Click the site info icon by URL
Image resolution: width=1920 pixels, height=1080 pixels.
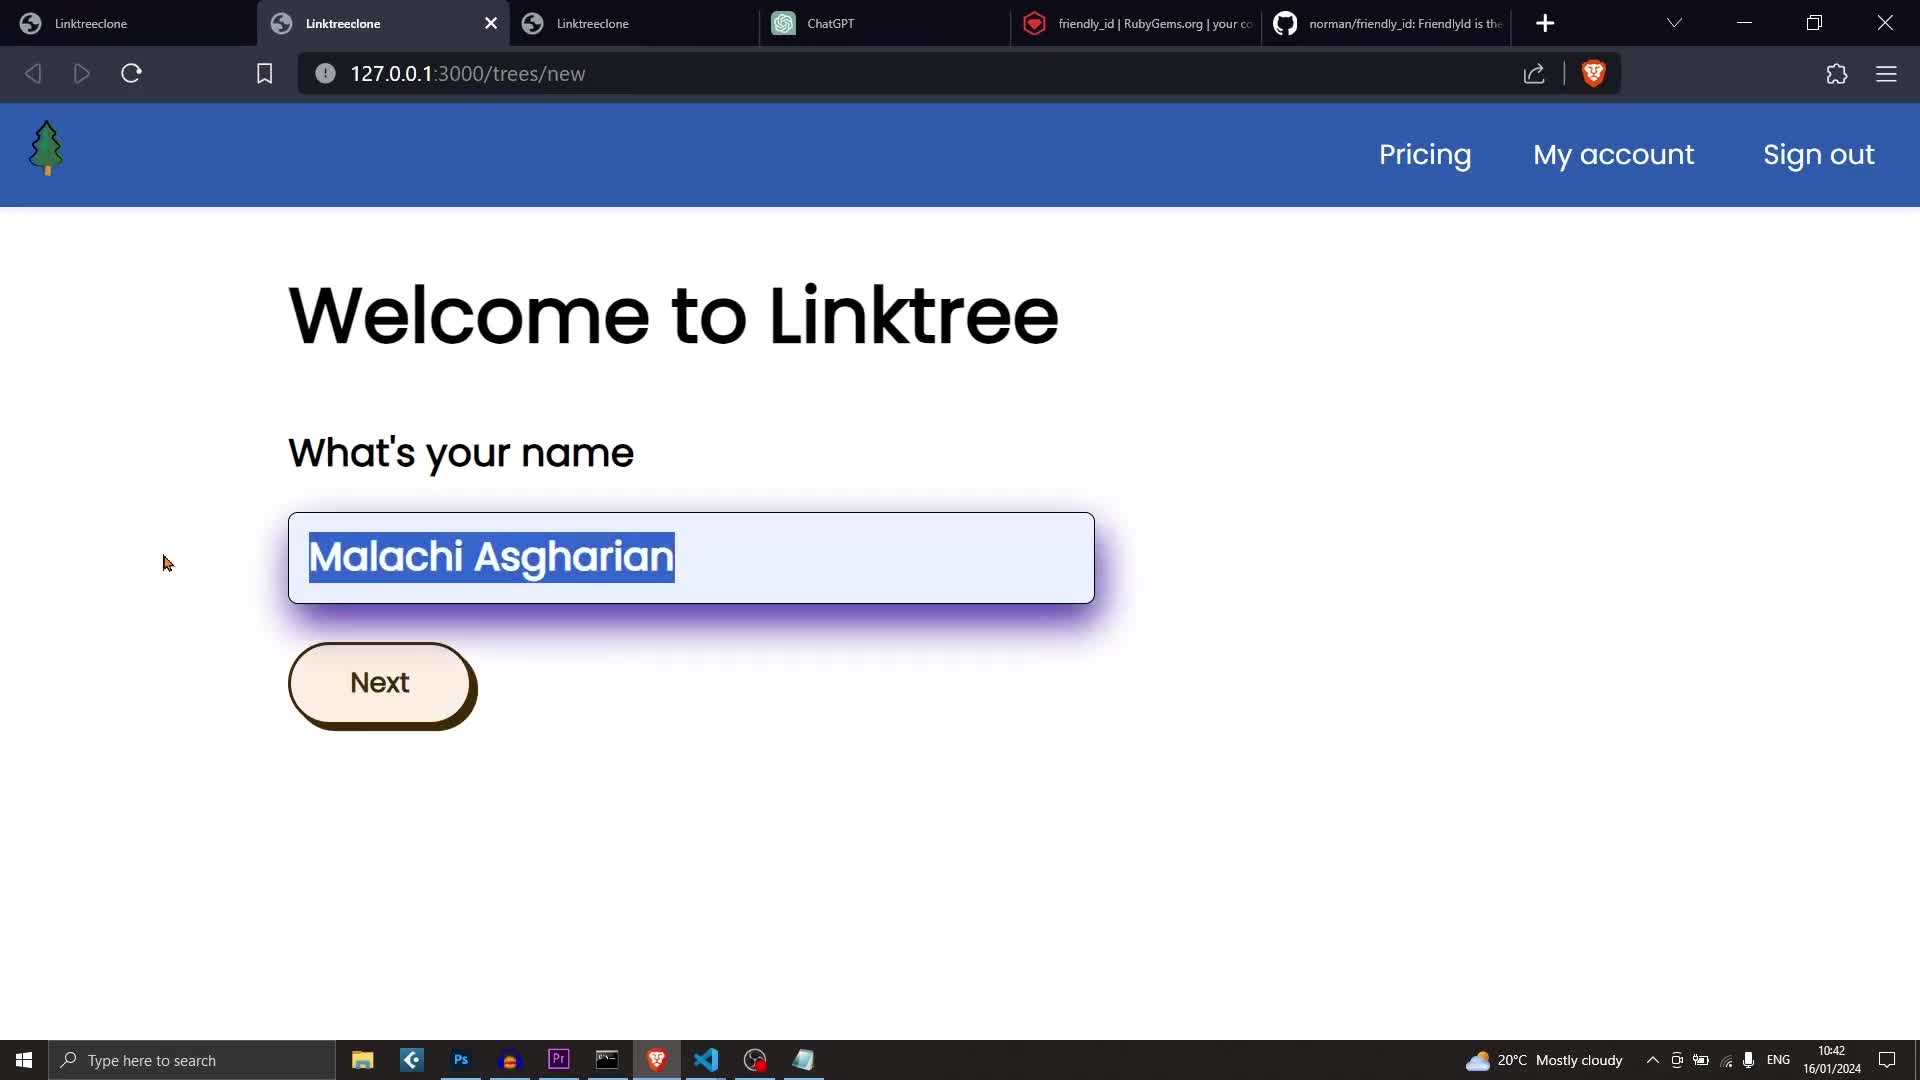pos(325,74)
